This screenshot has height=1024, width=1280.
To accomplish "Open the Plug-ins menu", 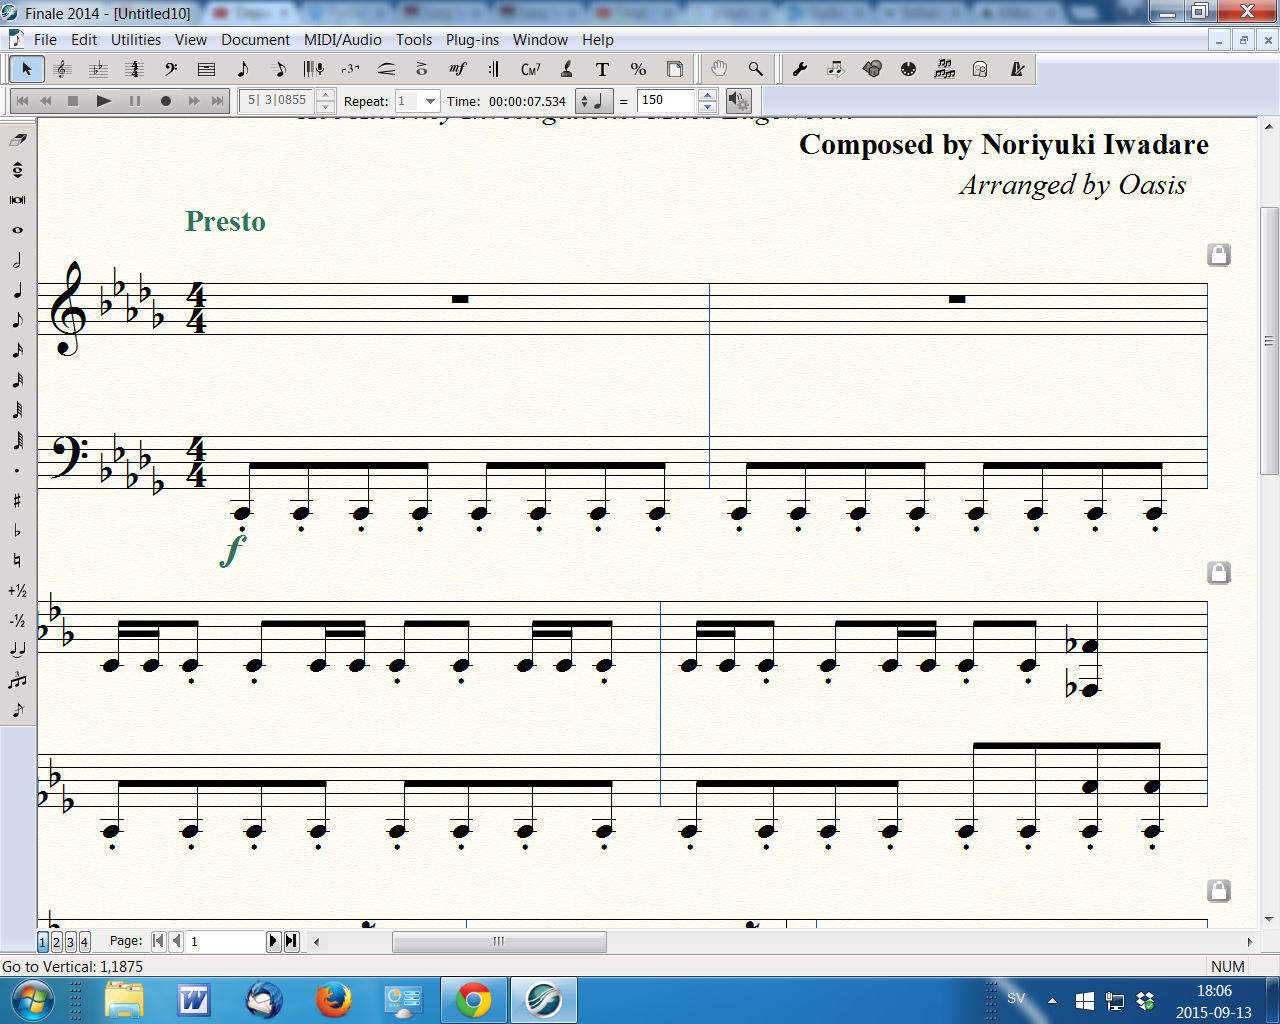I will 472,40.
